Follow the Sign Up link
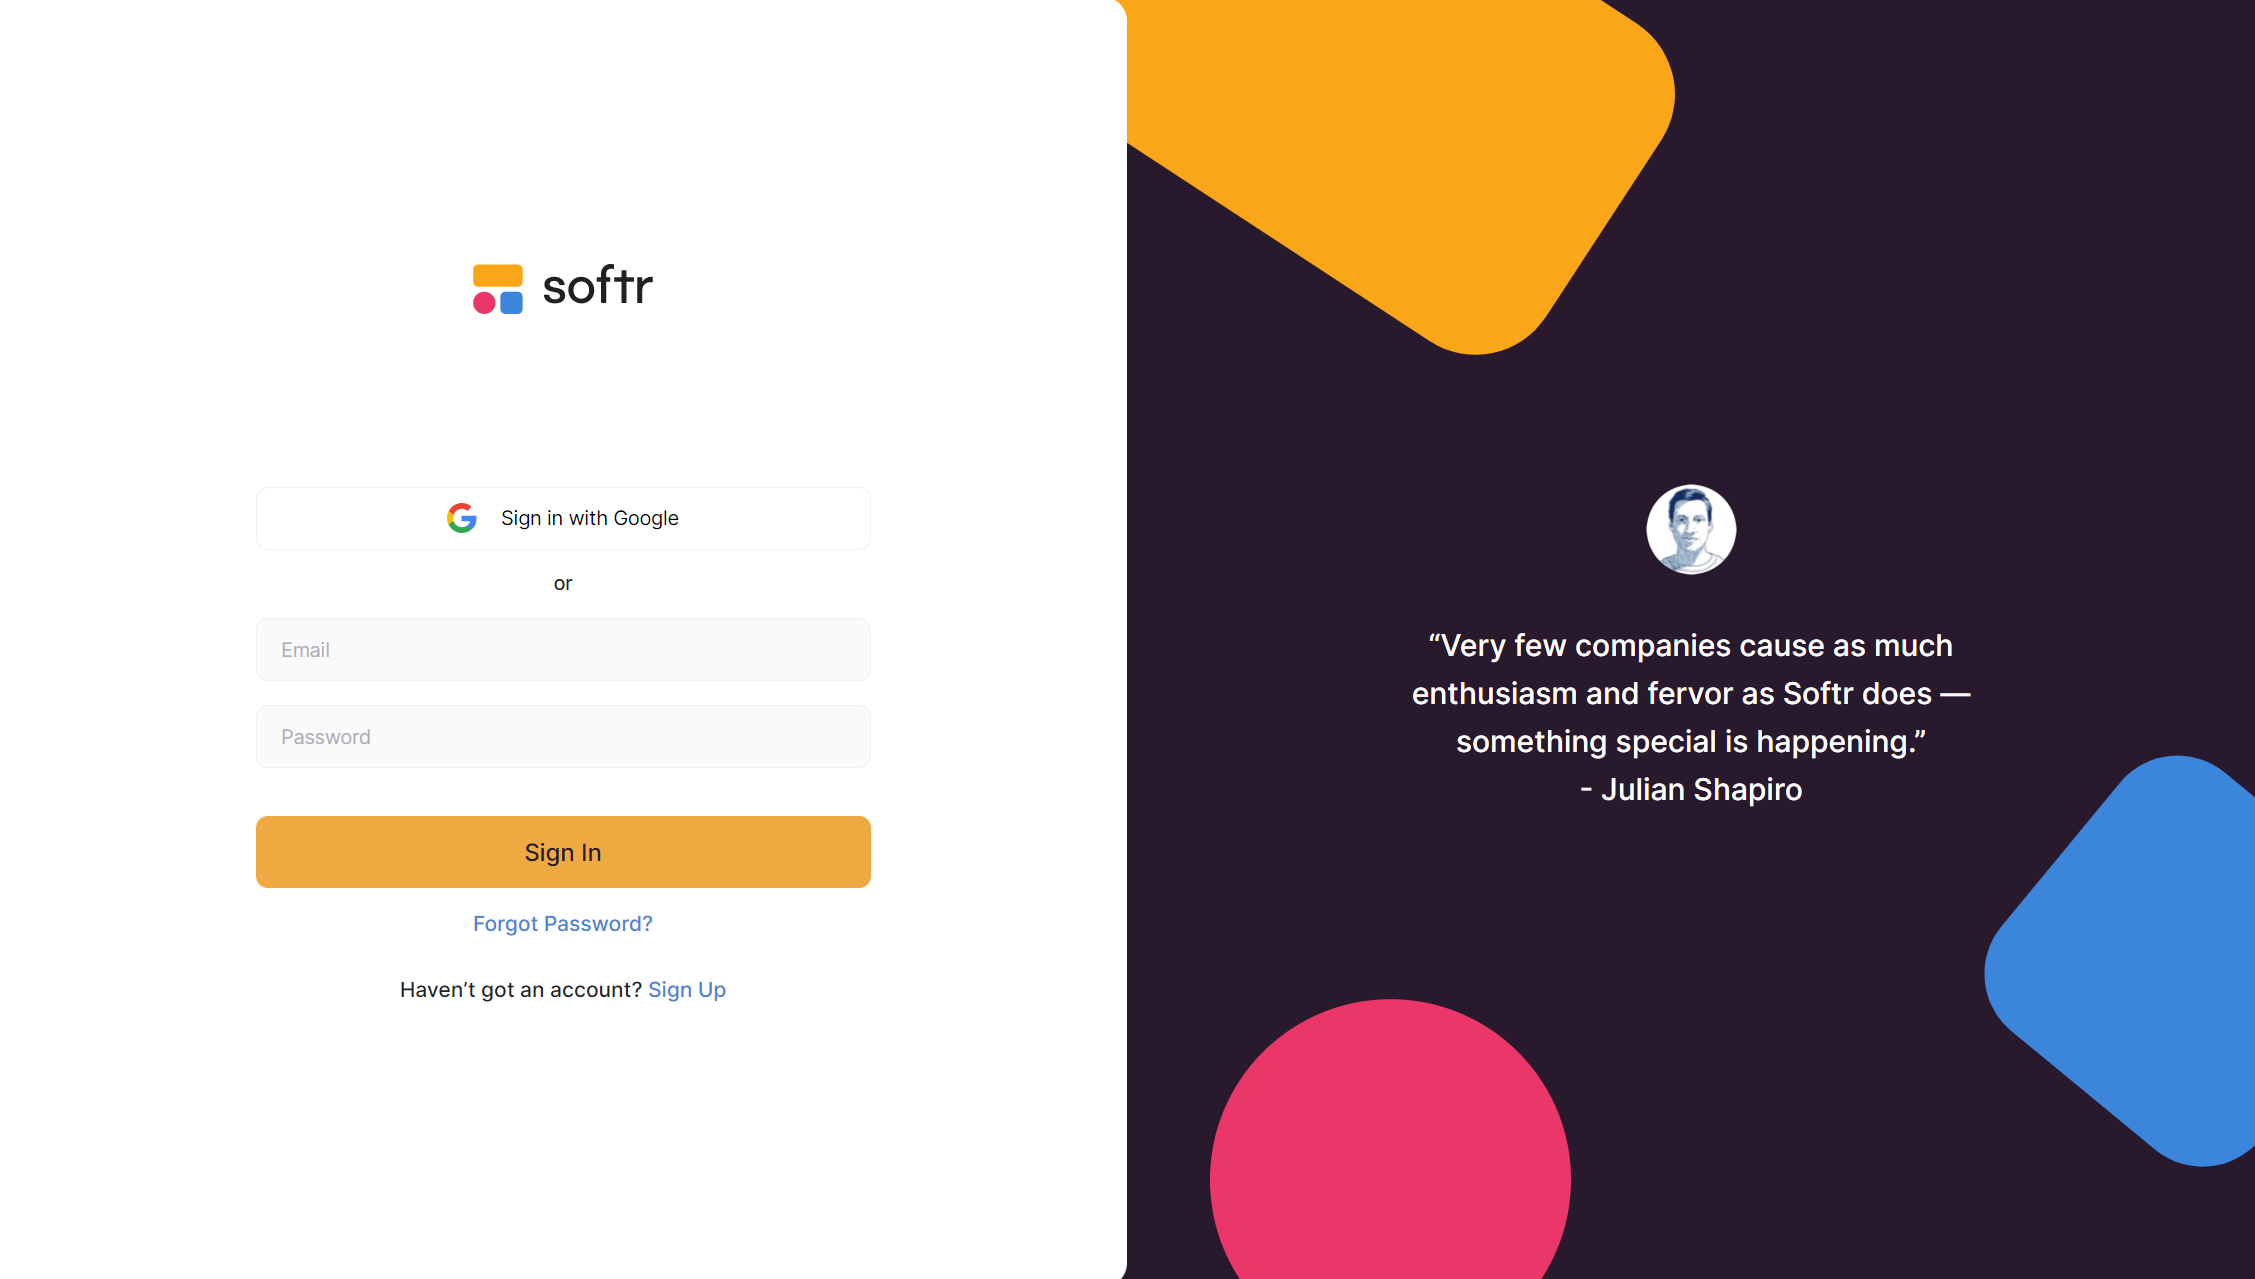 click(x=687, y=990)
